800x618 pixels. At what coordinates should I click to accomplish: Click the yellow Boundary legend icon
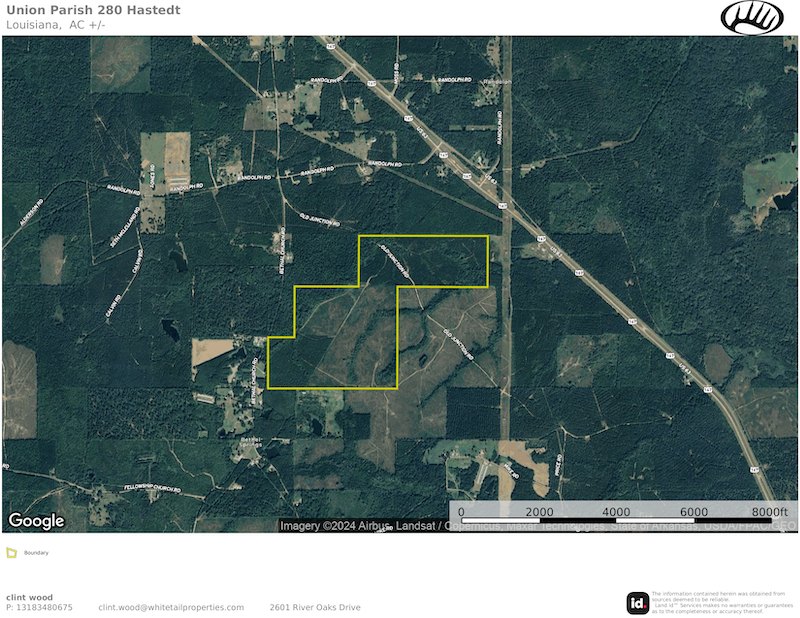tap(11, 553)
